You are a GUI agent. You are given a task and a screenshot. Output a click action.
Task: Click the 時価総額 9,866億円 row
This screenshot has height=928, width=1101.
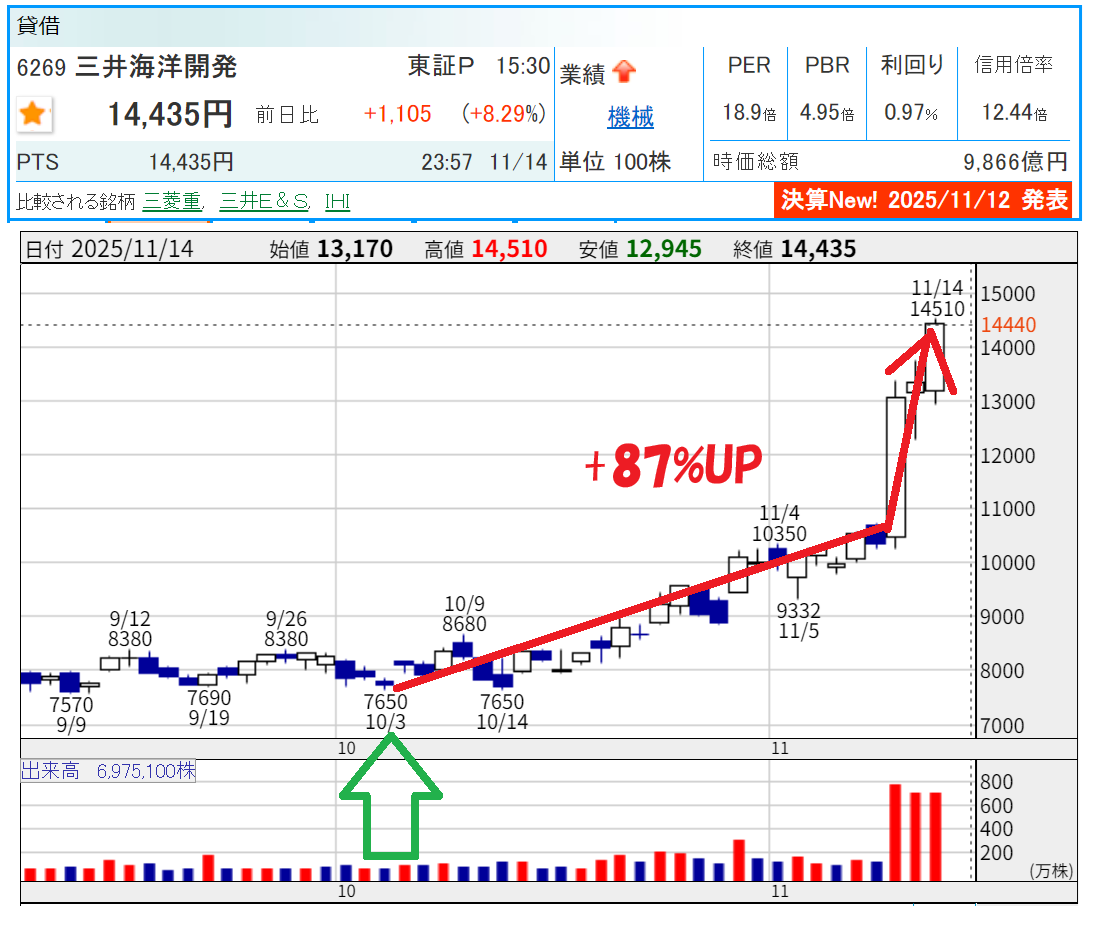click(x=890, y=162)
